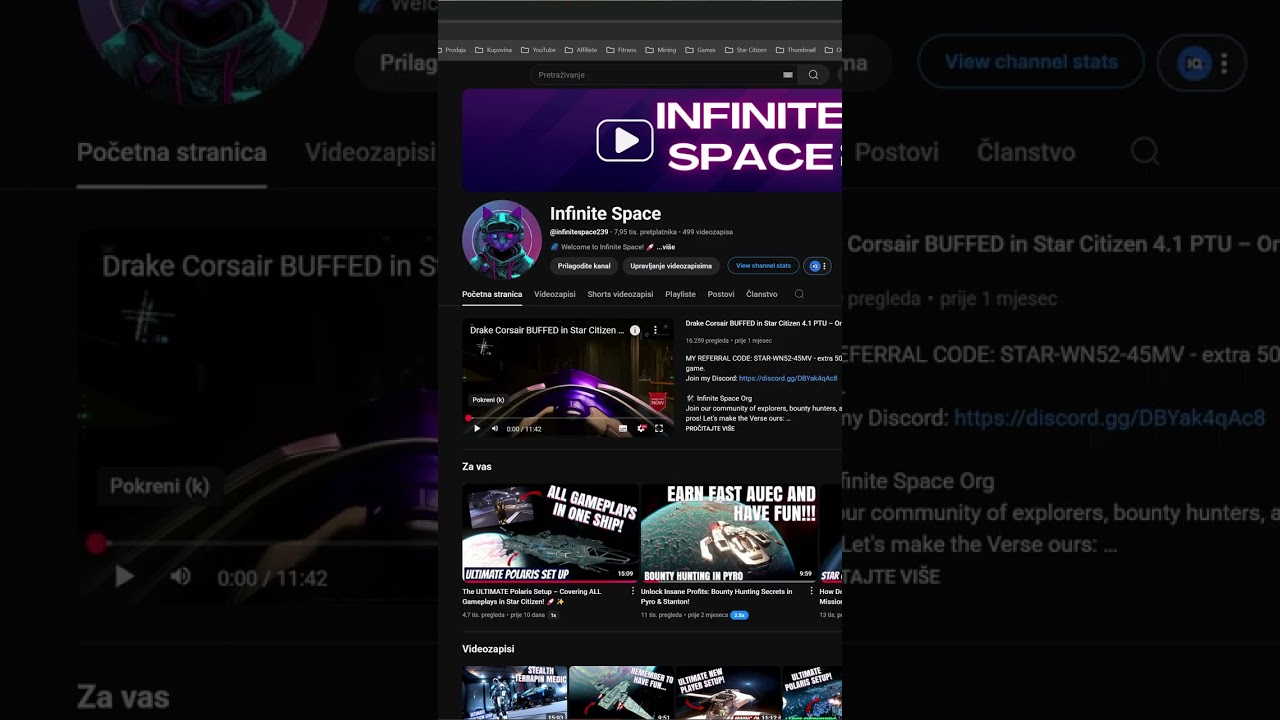The image size is (1280, 720).
Task: Open the REMEMBER TO HAVE FUN thumbnail
Action: point(621,693)
